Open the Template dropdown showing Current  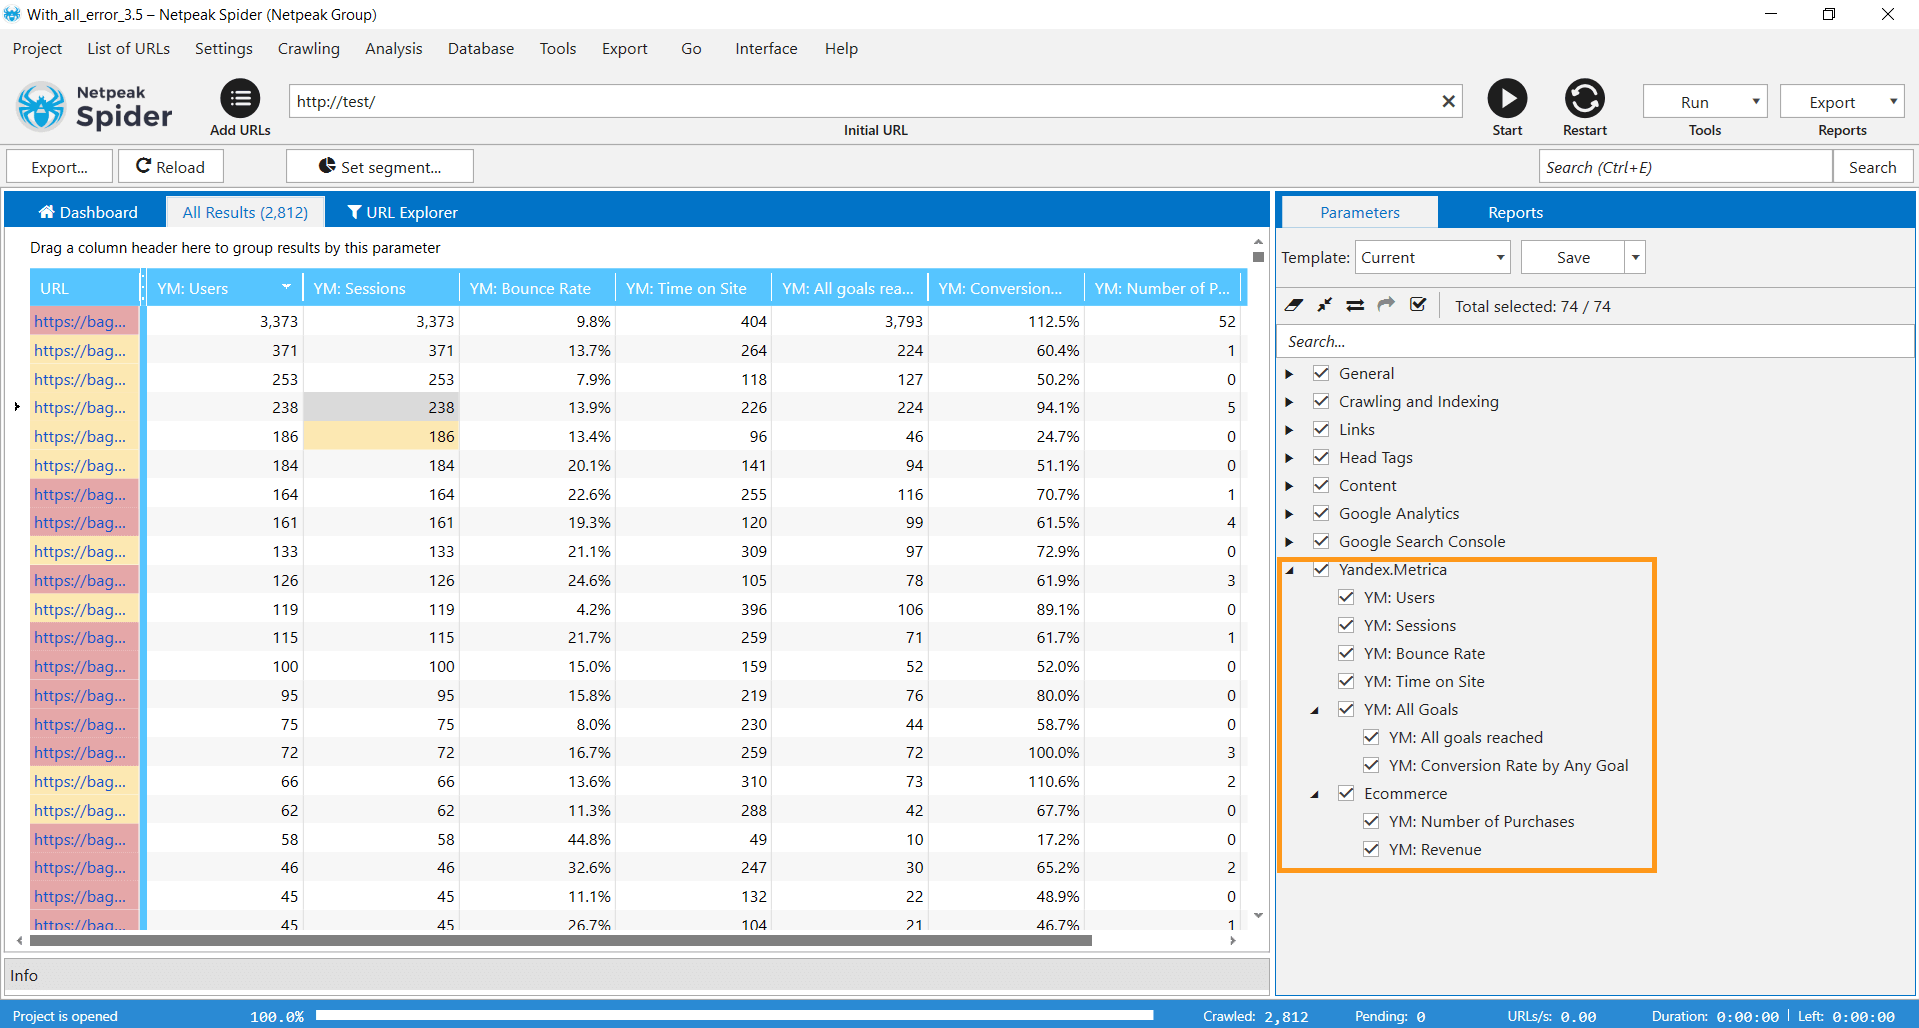tap(1432, 257)
